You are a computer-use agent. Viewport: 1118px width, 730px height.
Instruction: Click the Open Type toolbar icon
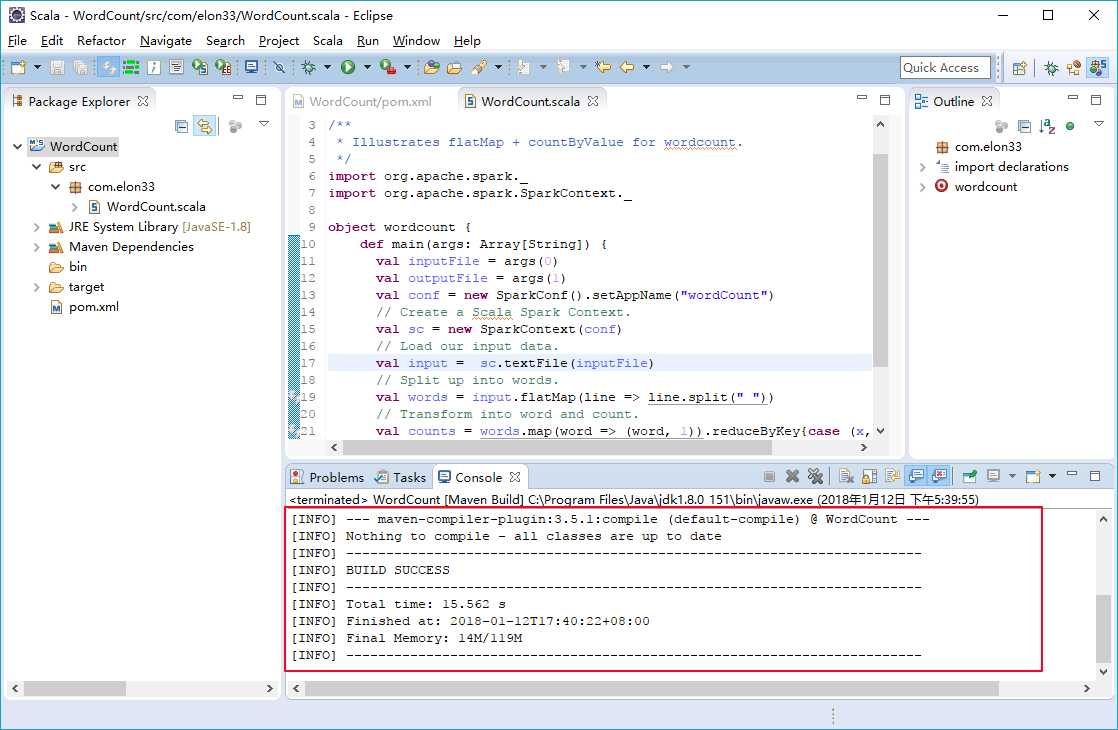431,67
